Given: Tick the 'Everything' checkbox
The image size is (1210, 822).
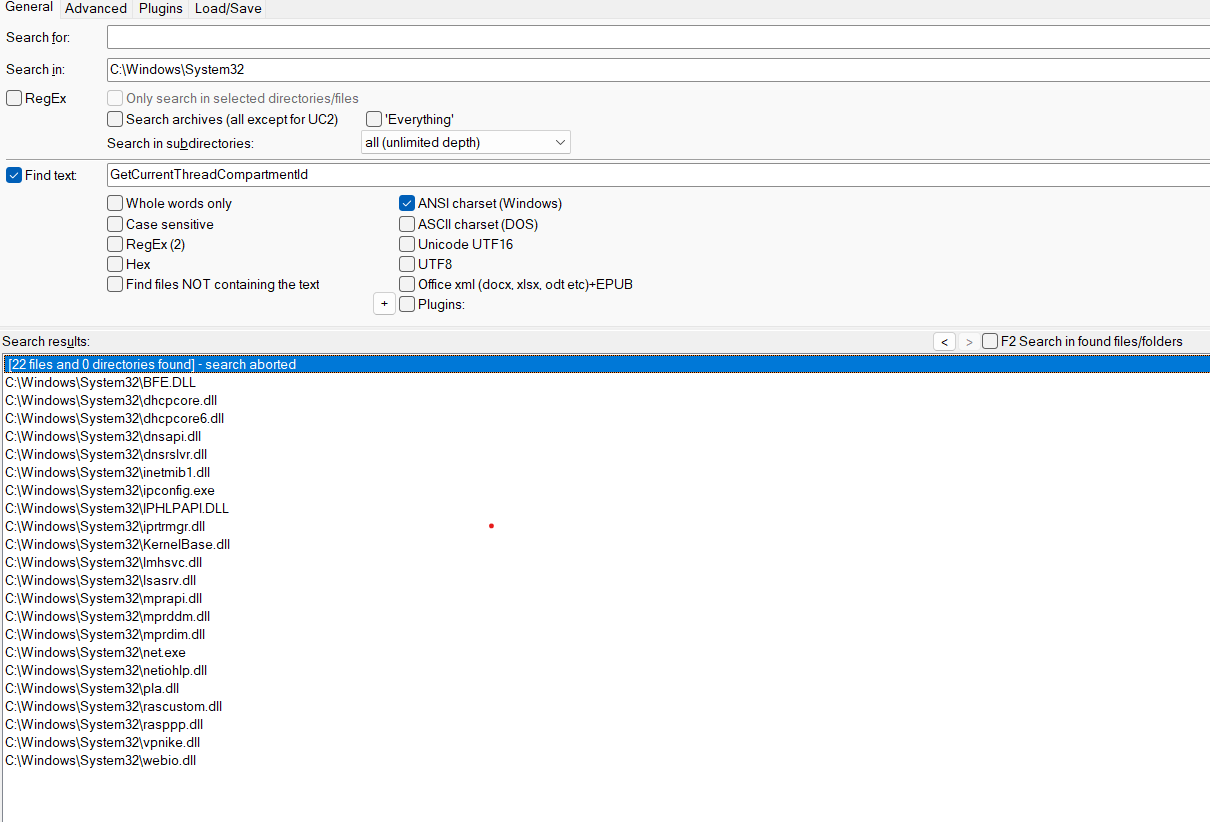Looking at the screenshot, I should [x=374, y=119].
